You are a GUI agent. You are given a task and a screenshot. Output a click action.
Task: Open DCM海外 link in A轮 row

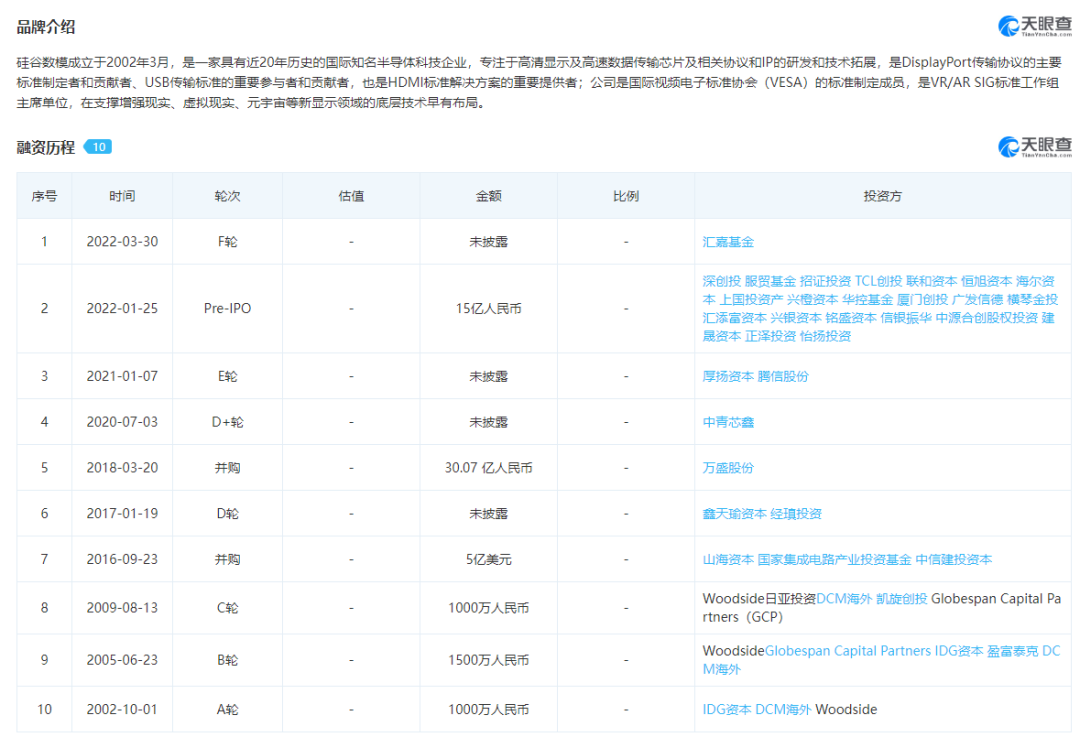783,709
